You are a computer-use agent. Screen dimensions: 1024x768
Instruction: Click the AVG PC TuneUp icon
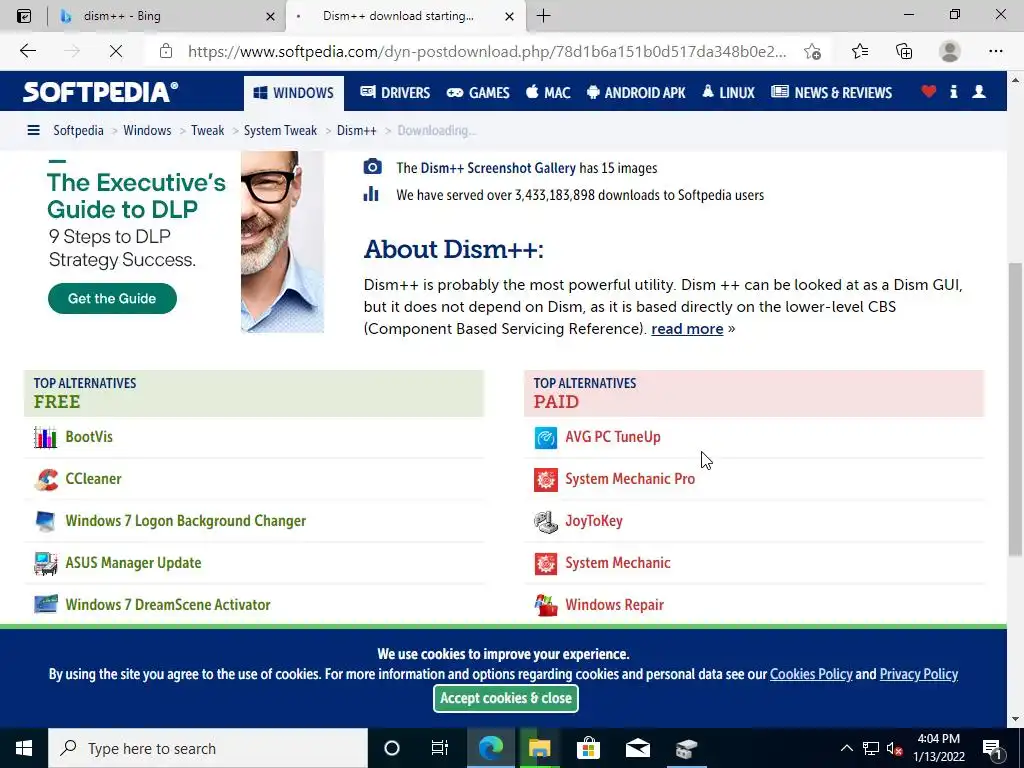point(546,437)
